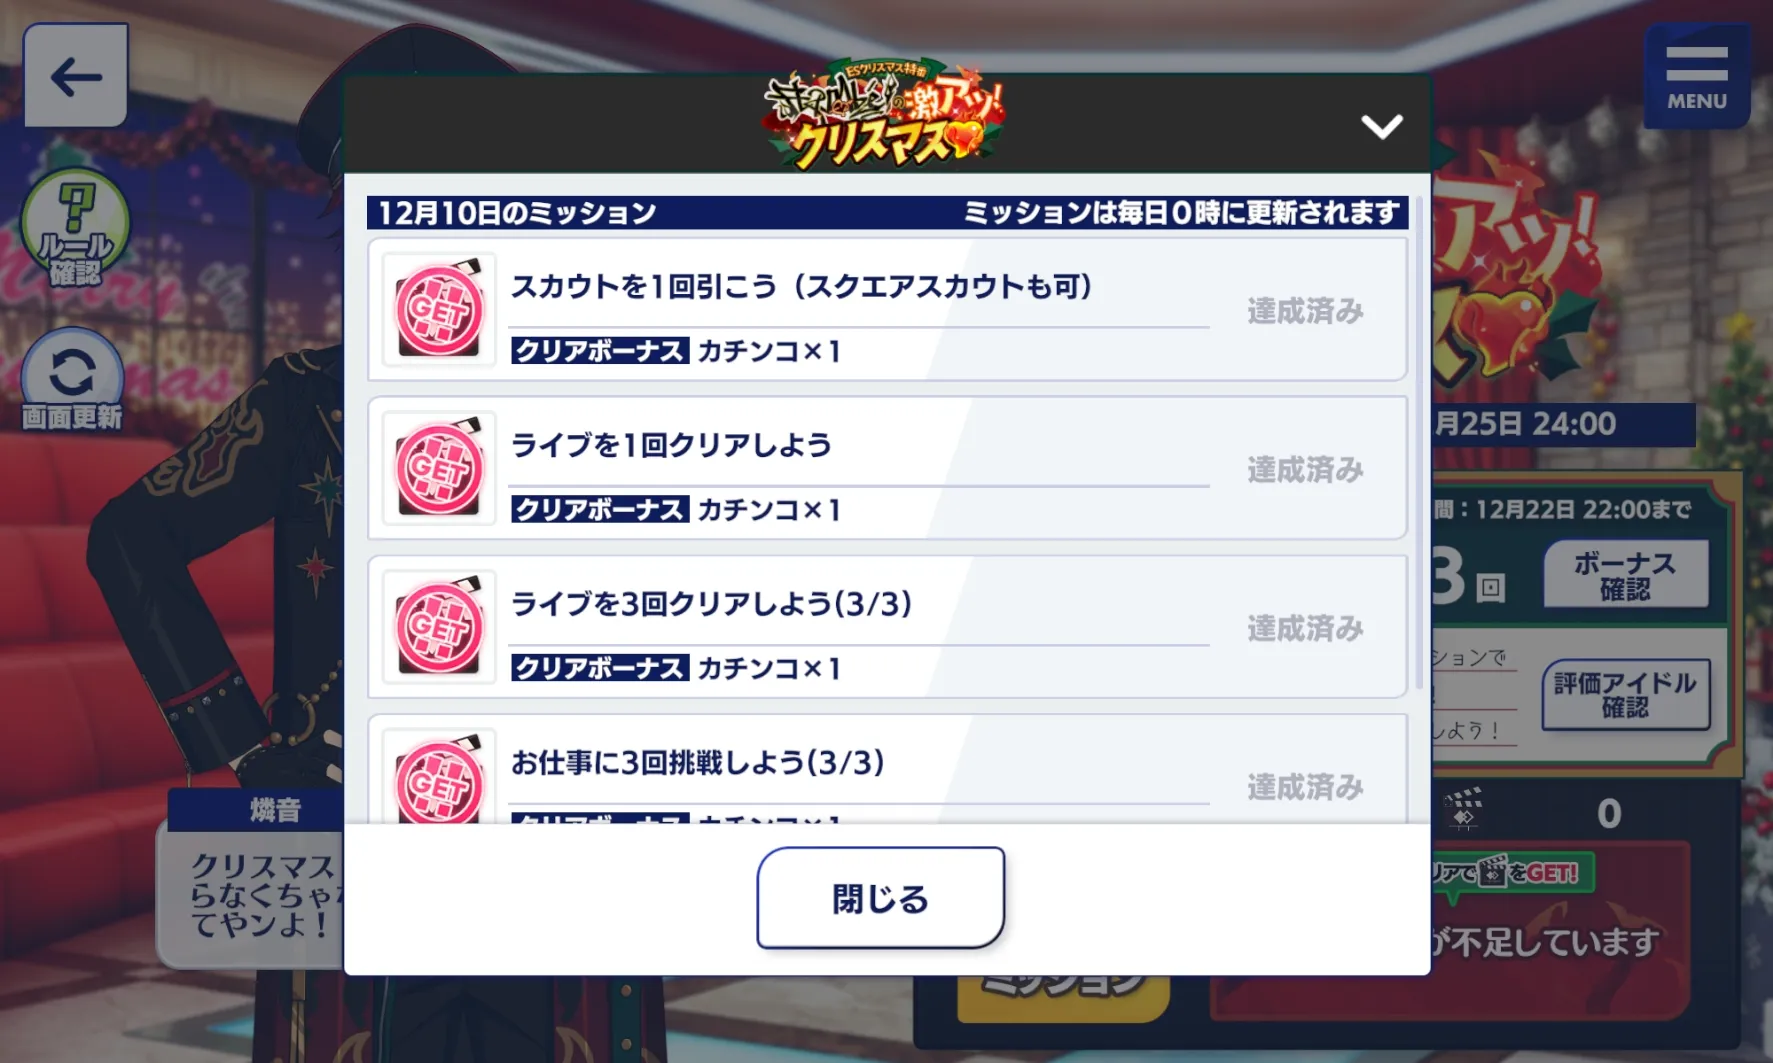The width and height of the screenshot is (1773, 1063).
Task: Select 達成済み status of scout mission
Action: pyautogui.click(x=1305, y=311)
